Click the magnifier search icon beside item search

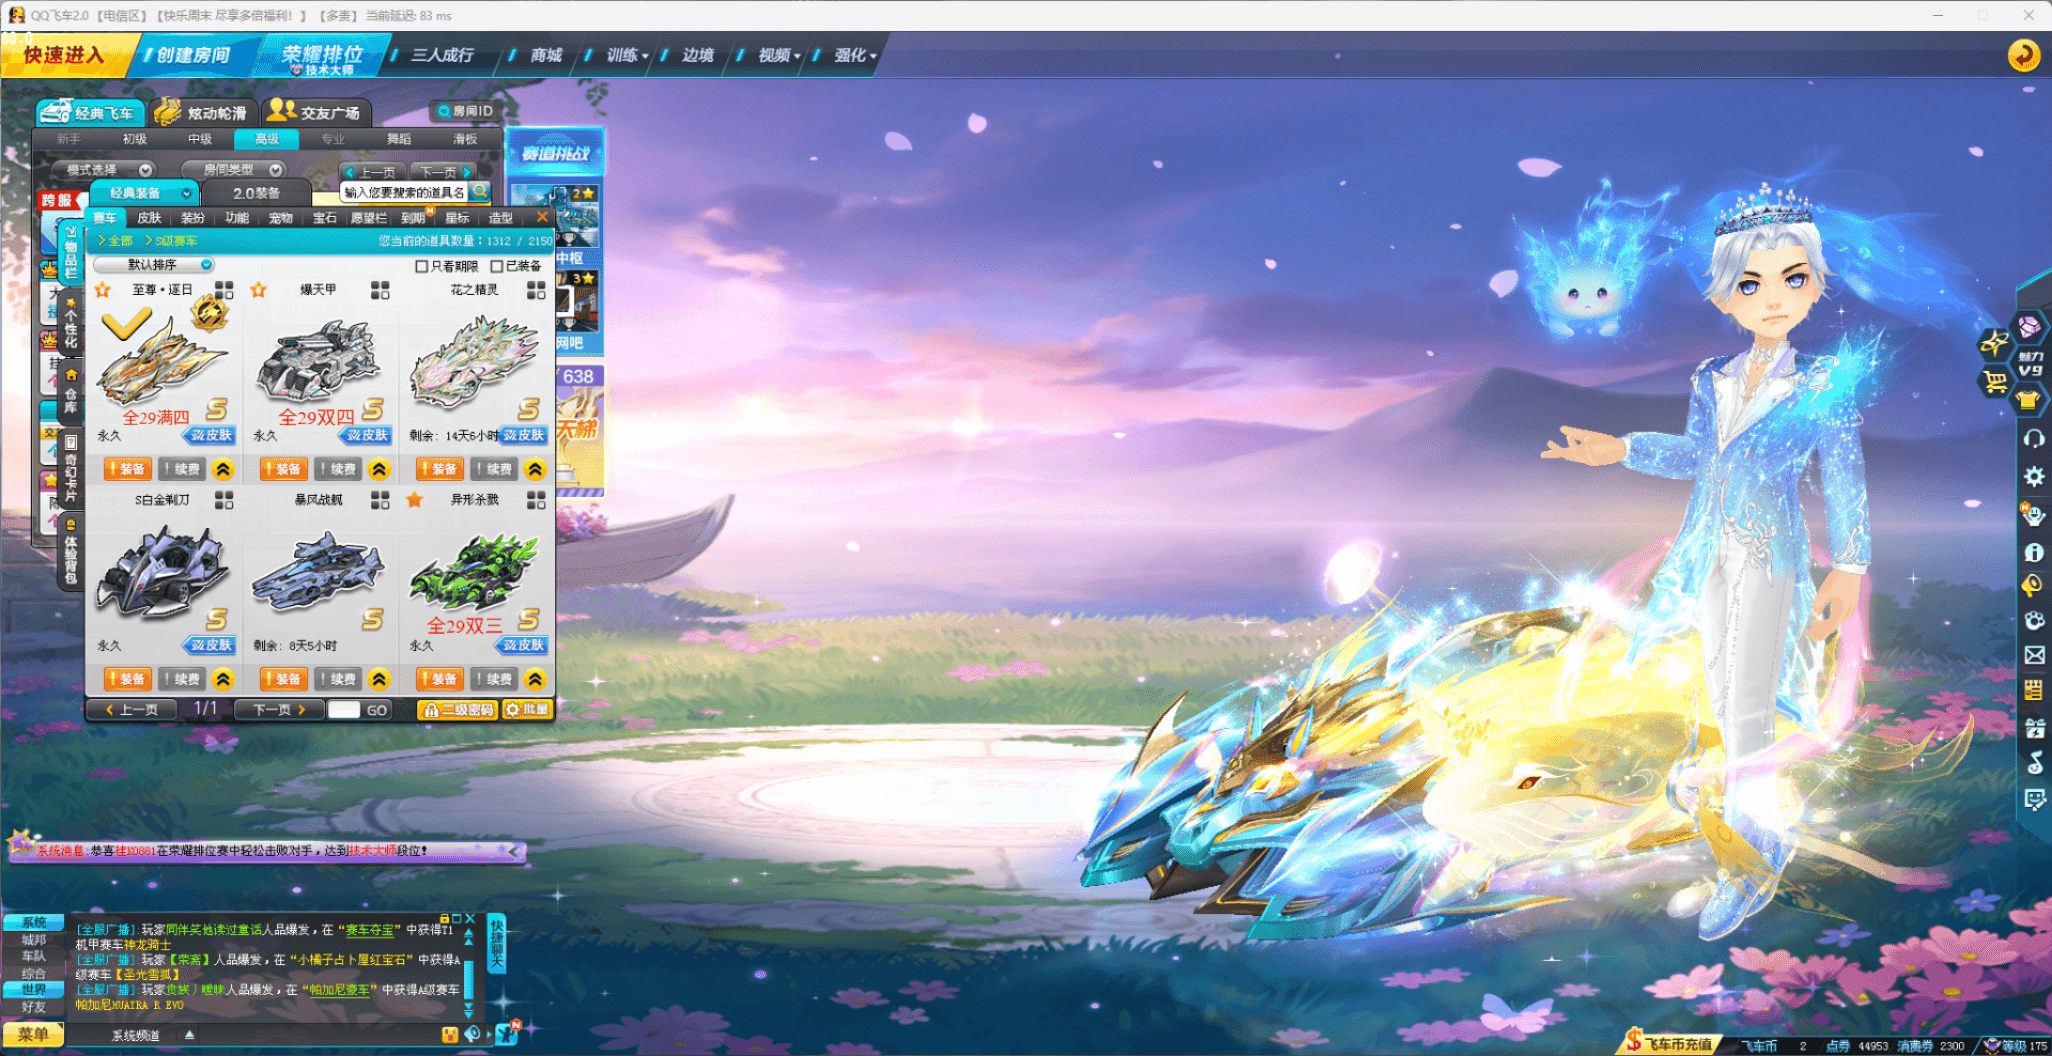[x=480, y=191]
